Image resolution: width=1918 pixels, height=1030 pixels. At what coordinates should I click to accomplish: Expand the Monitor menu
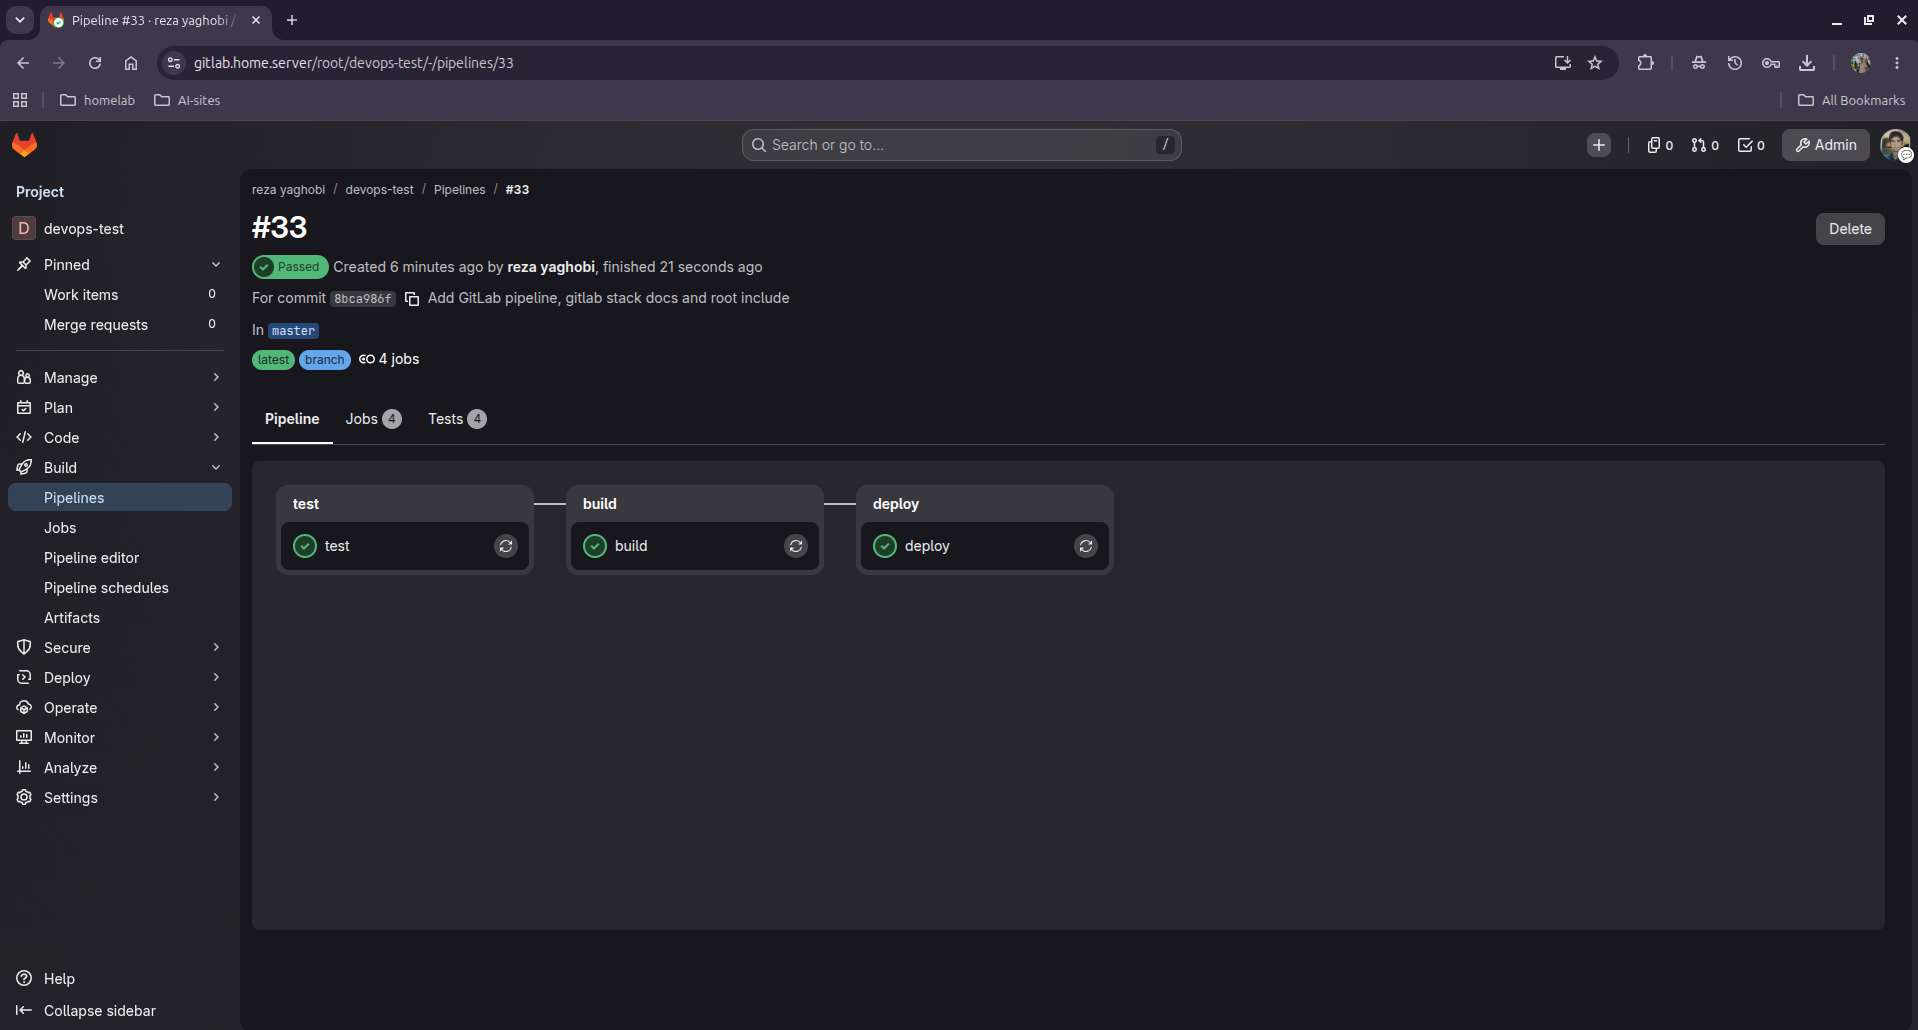[x=120, y=738]
